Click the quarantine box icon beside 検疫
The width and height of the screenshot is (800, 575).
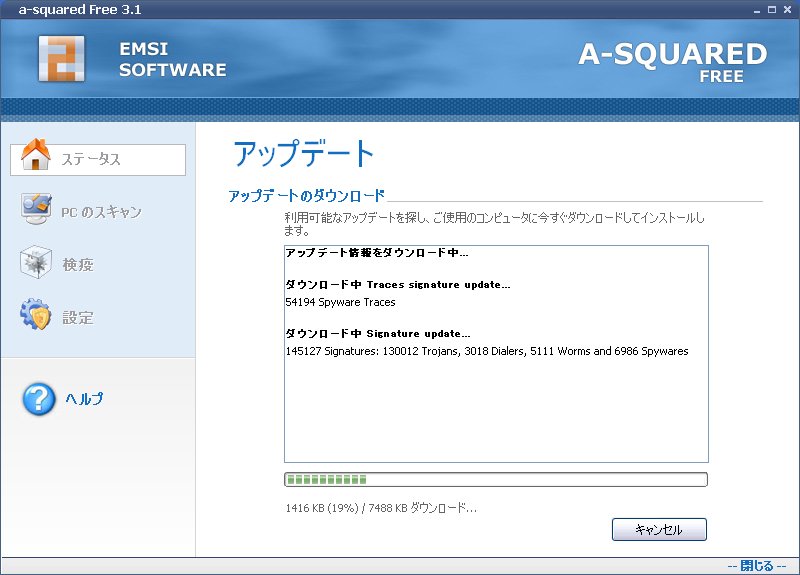click(x=36, y=262)
